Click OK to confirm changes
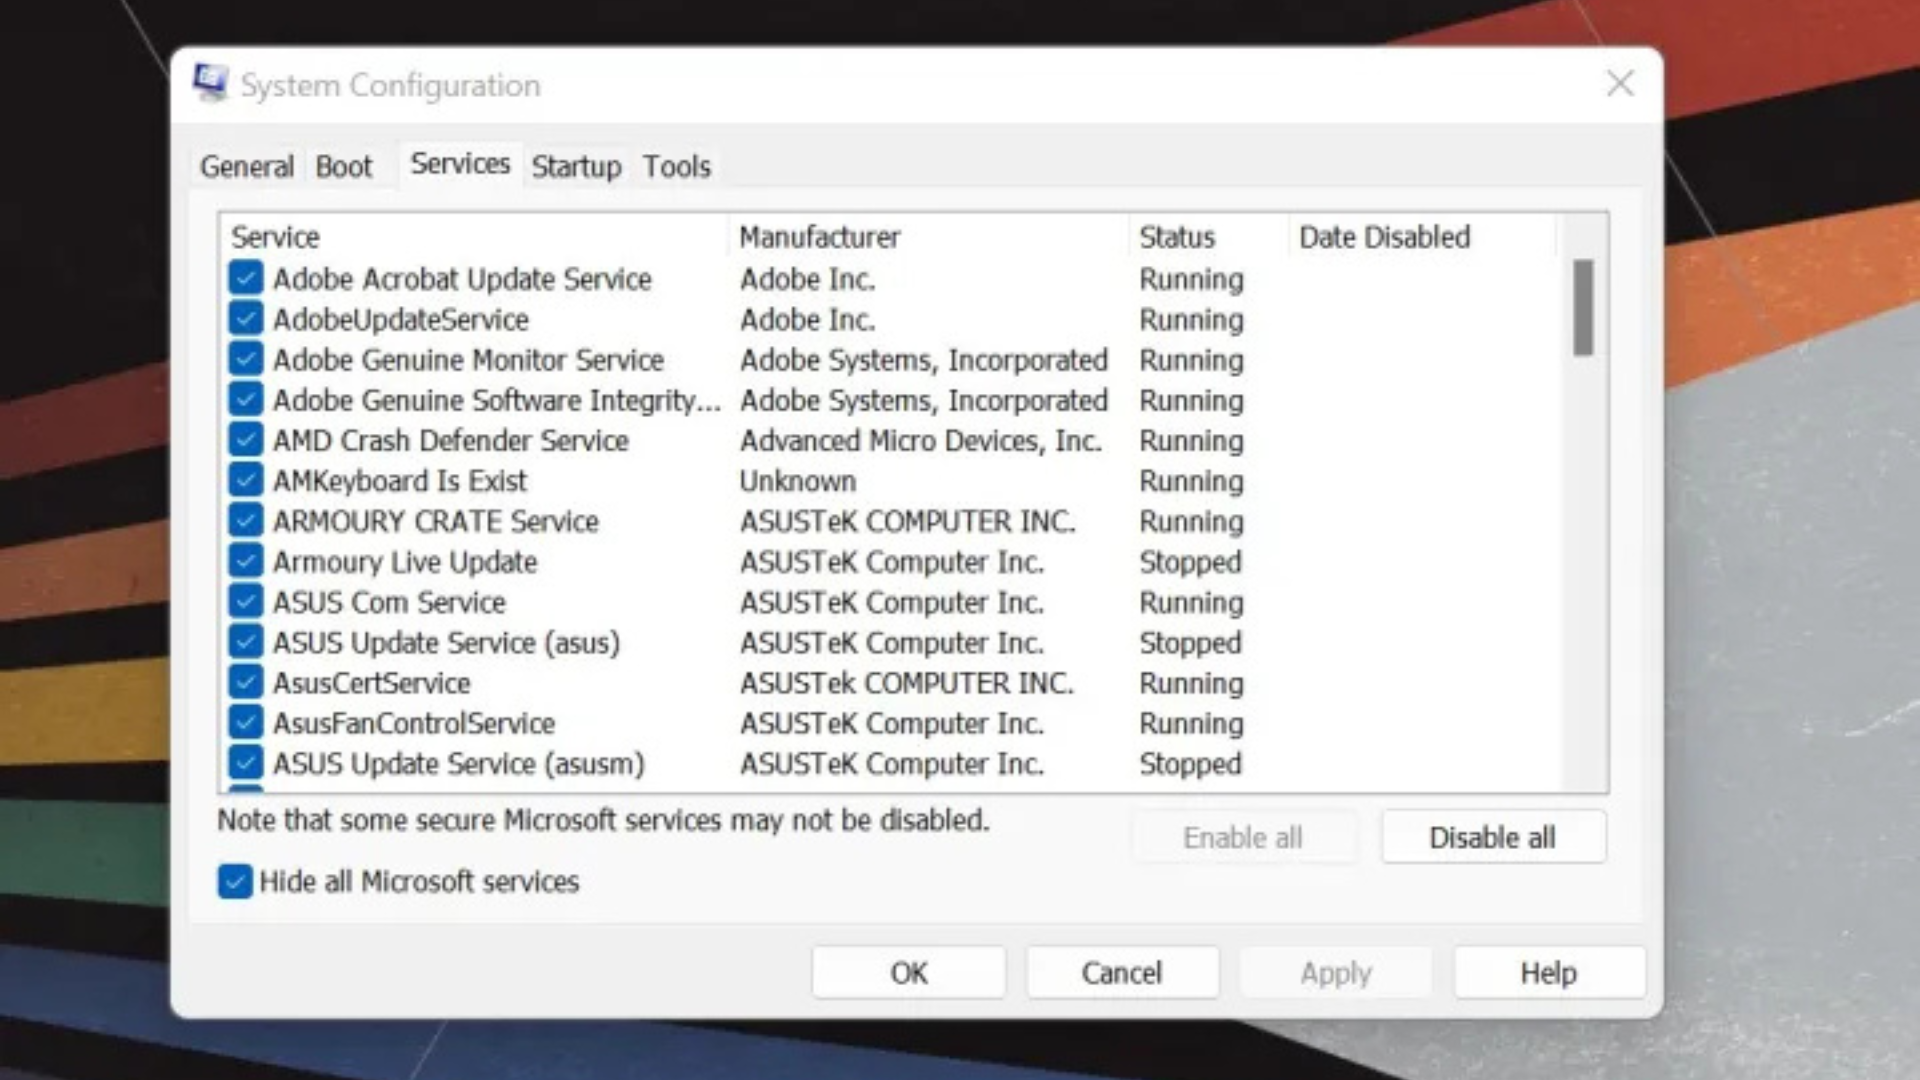The width and height of the screenshot is (1920, 1080). coord(908,971)
